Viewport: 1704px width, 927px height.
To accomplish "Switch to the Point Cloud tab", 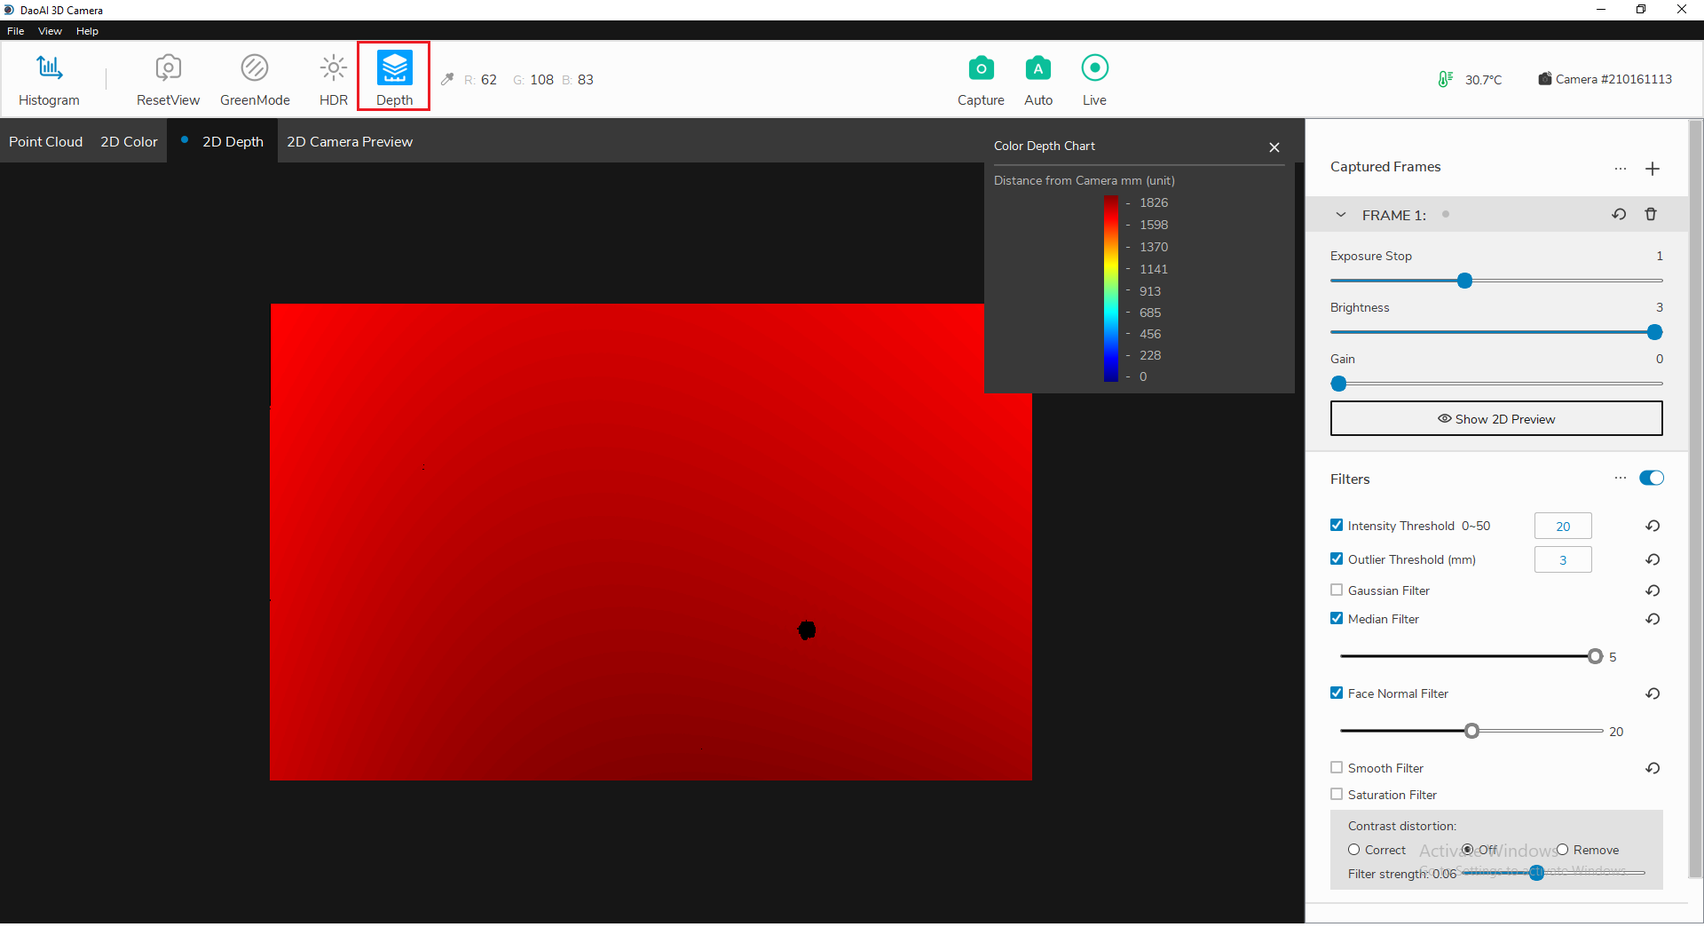I will tap(46, 141).
